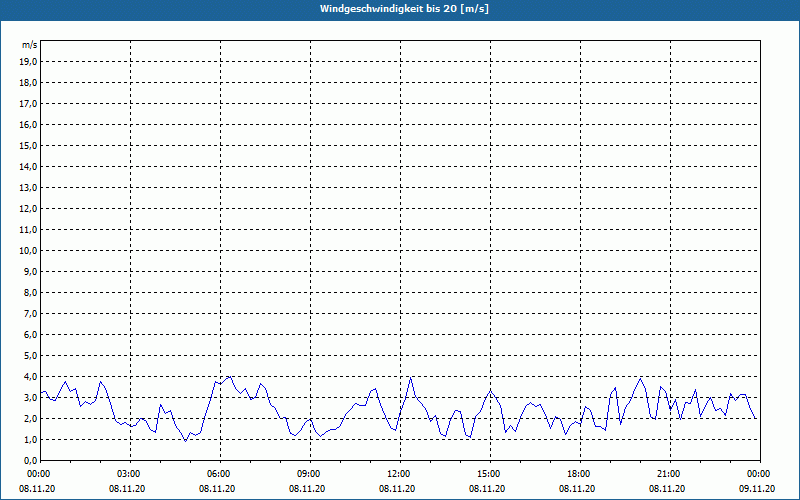The height and width of the screenshot is (500, 800).
Task: Click the wind speed peak just after 12:00
Action: pyautogui.click(x=410, y=378)
